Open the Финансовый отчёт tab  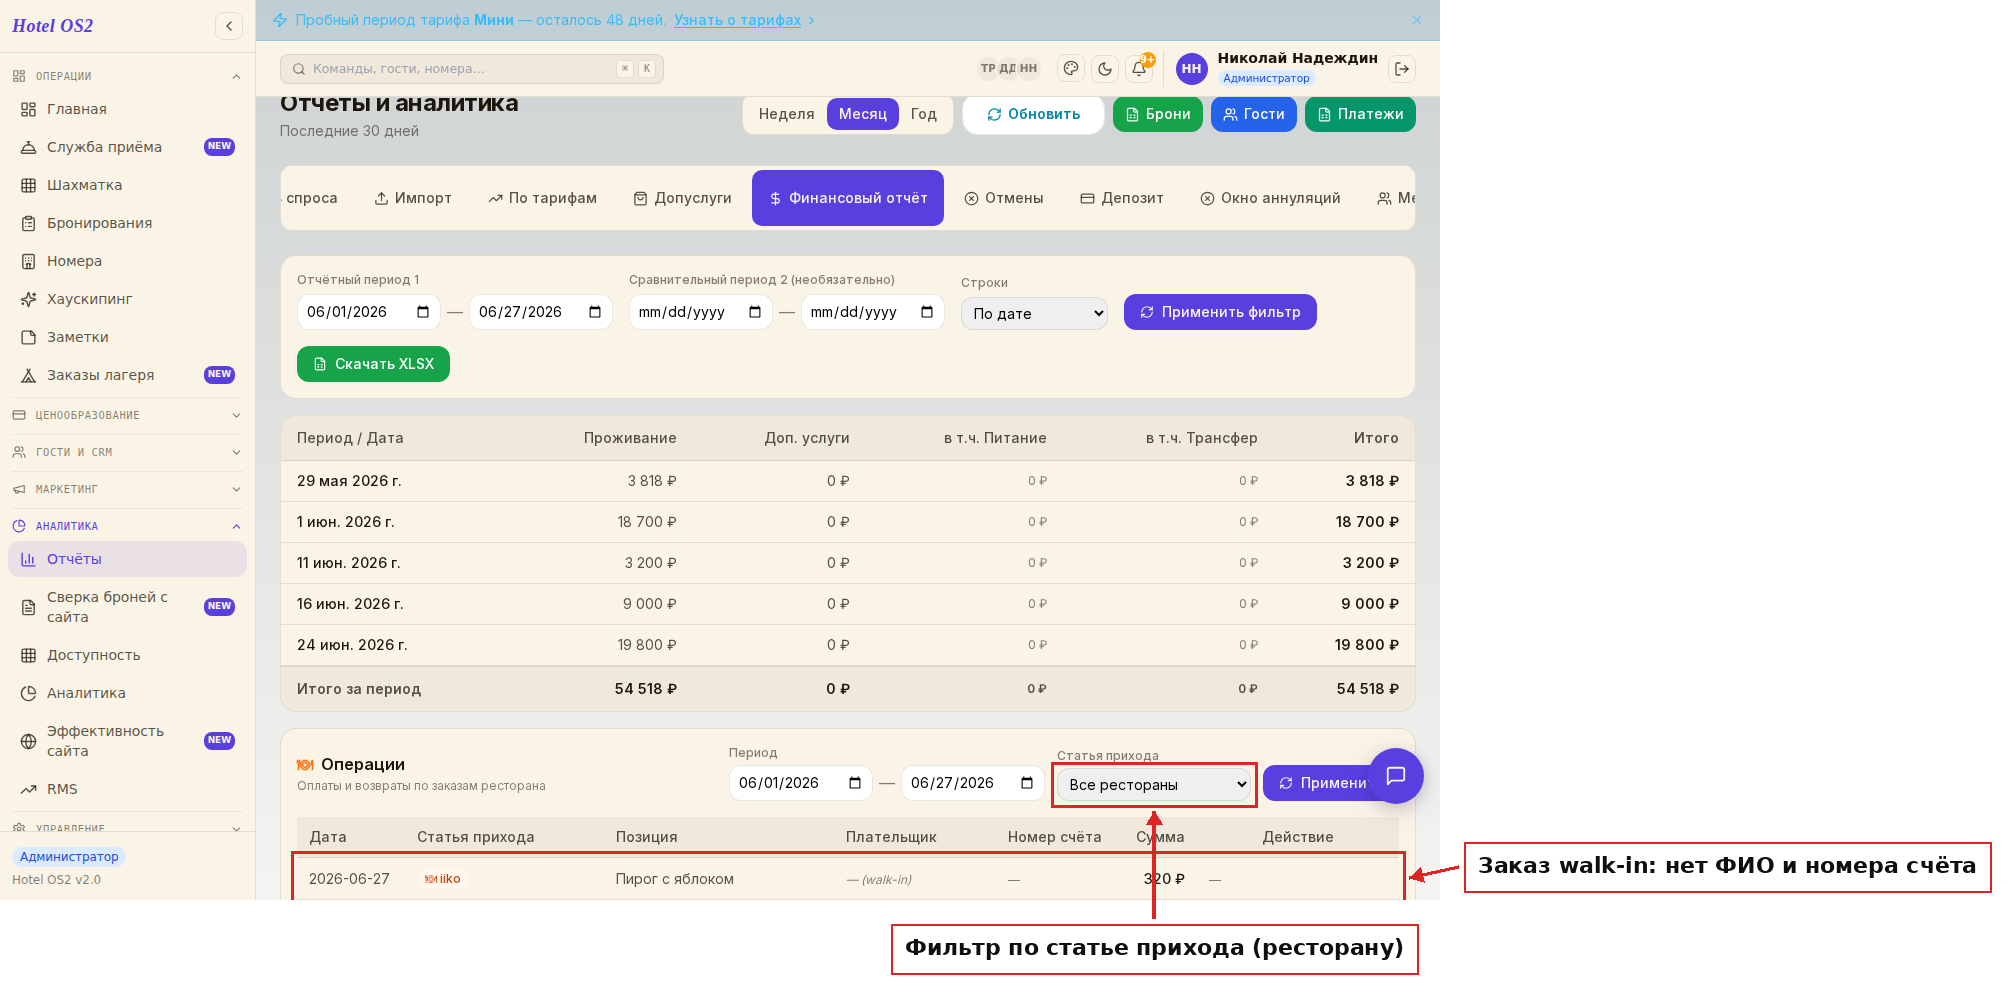pos(848,198)
